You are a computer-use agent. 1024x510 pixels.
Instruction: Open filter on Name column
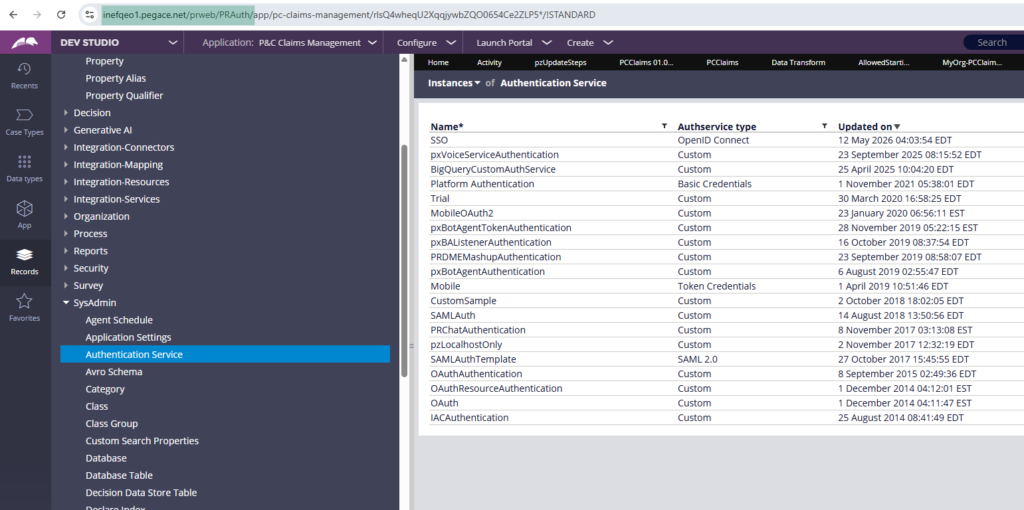664,125
